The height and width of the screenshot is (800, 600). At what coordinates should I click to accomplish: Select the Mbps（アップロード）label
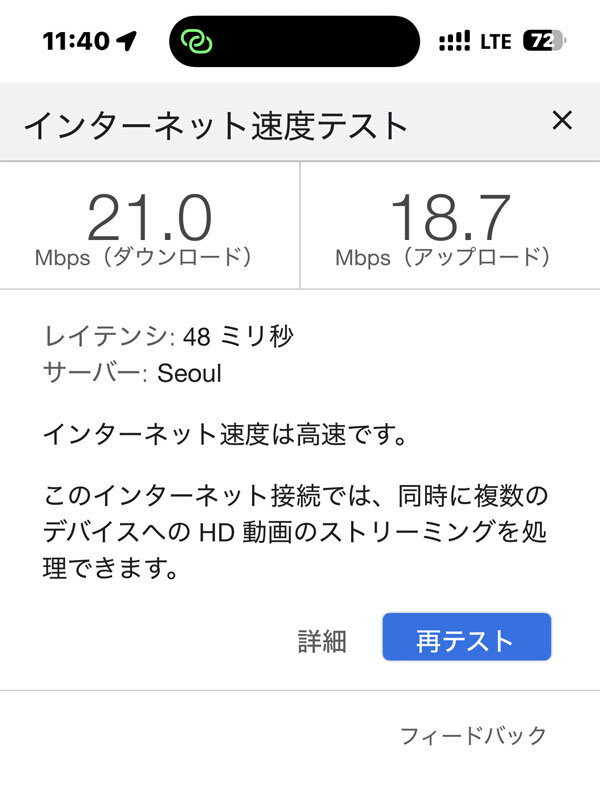tap(443, 257)
